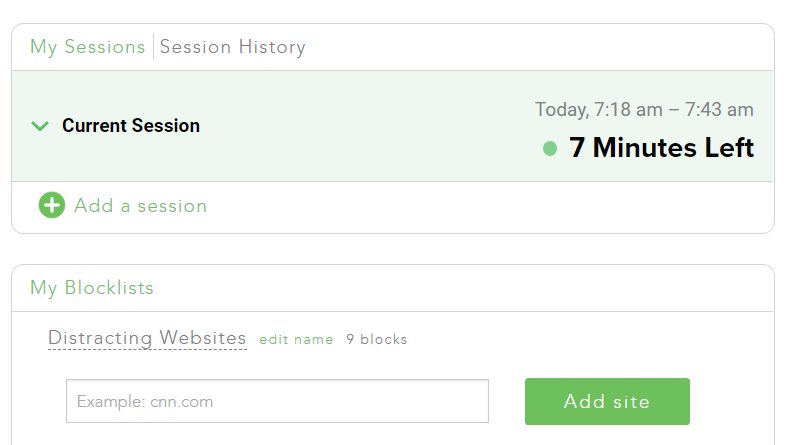The height and width of the screenshot is (445, 788).
Task: Click the 'Today, 7:18 am – 7:43 am' time range
Action: pyautogui.click(x=644, y=109)
